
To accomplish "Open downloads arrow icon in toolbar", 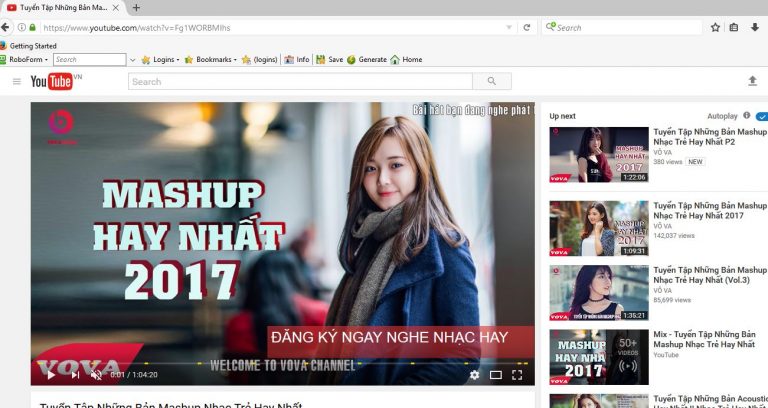I will [x=755, y=27].
